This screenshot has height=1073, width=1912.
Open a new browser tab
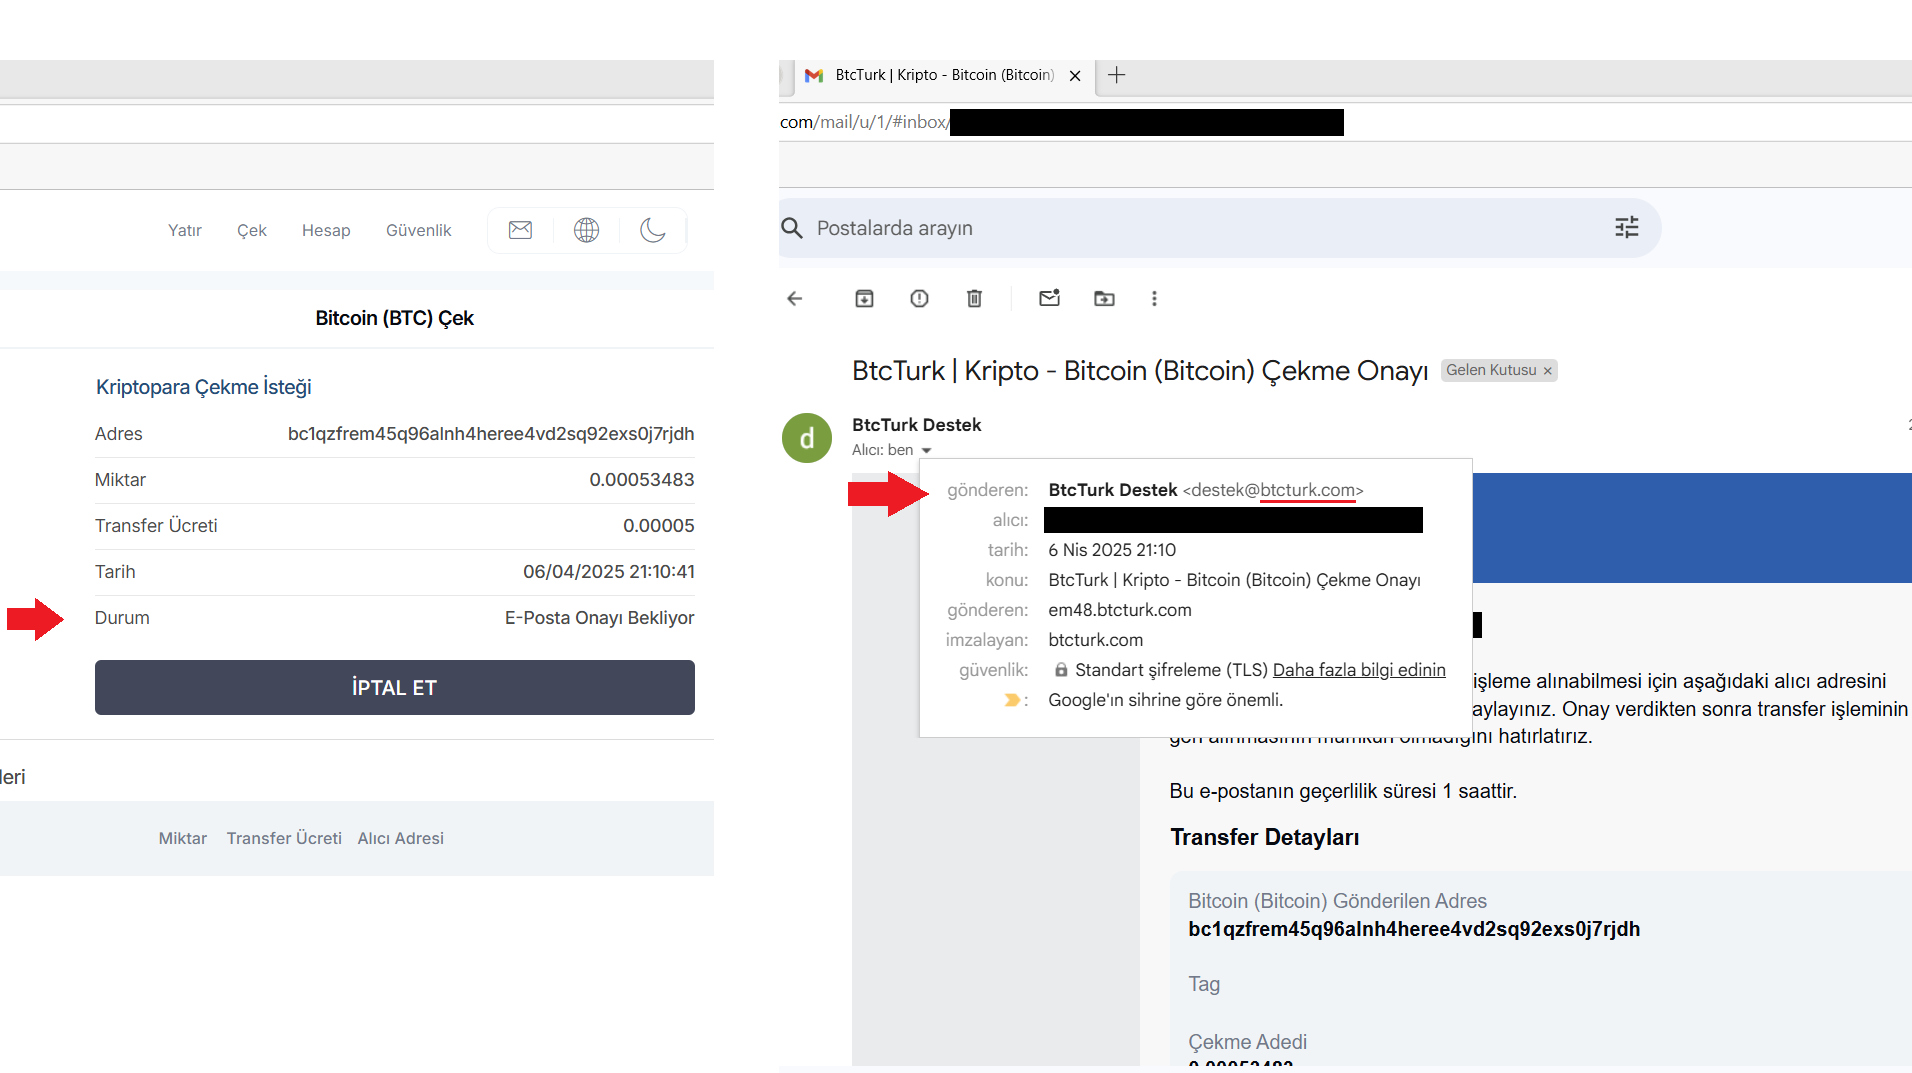(1117, 76)
